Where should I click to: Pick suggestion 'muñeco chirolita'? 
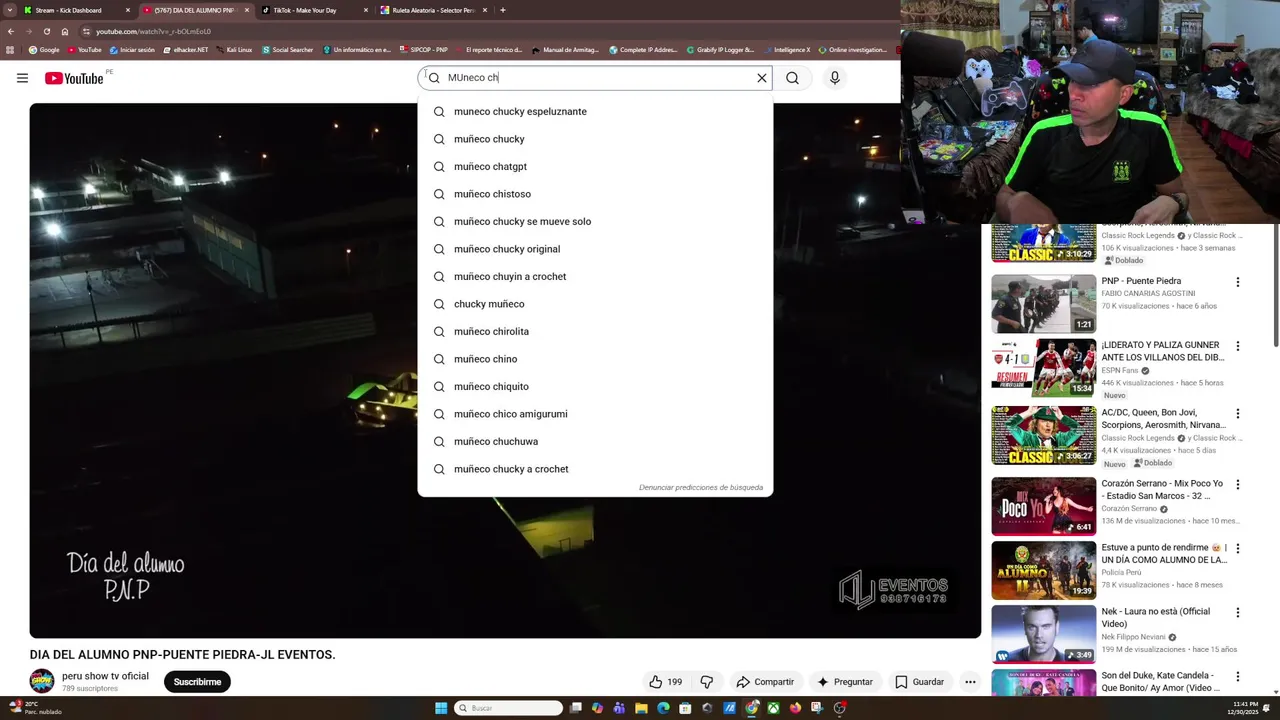click(595, 331)
